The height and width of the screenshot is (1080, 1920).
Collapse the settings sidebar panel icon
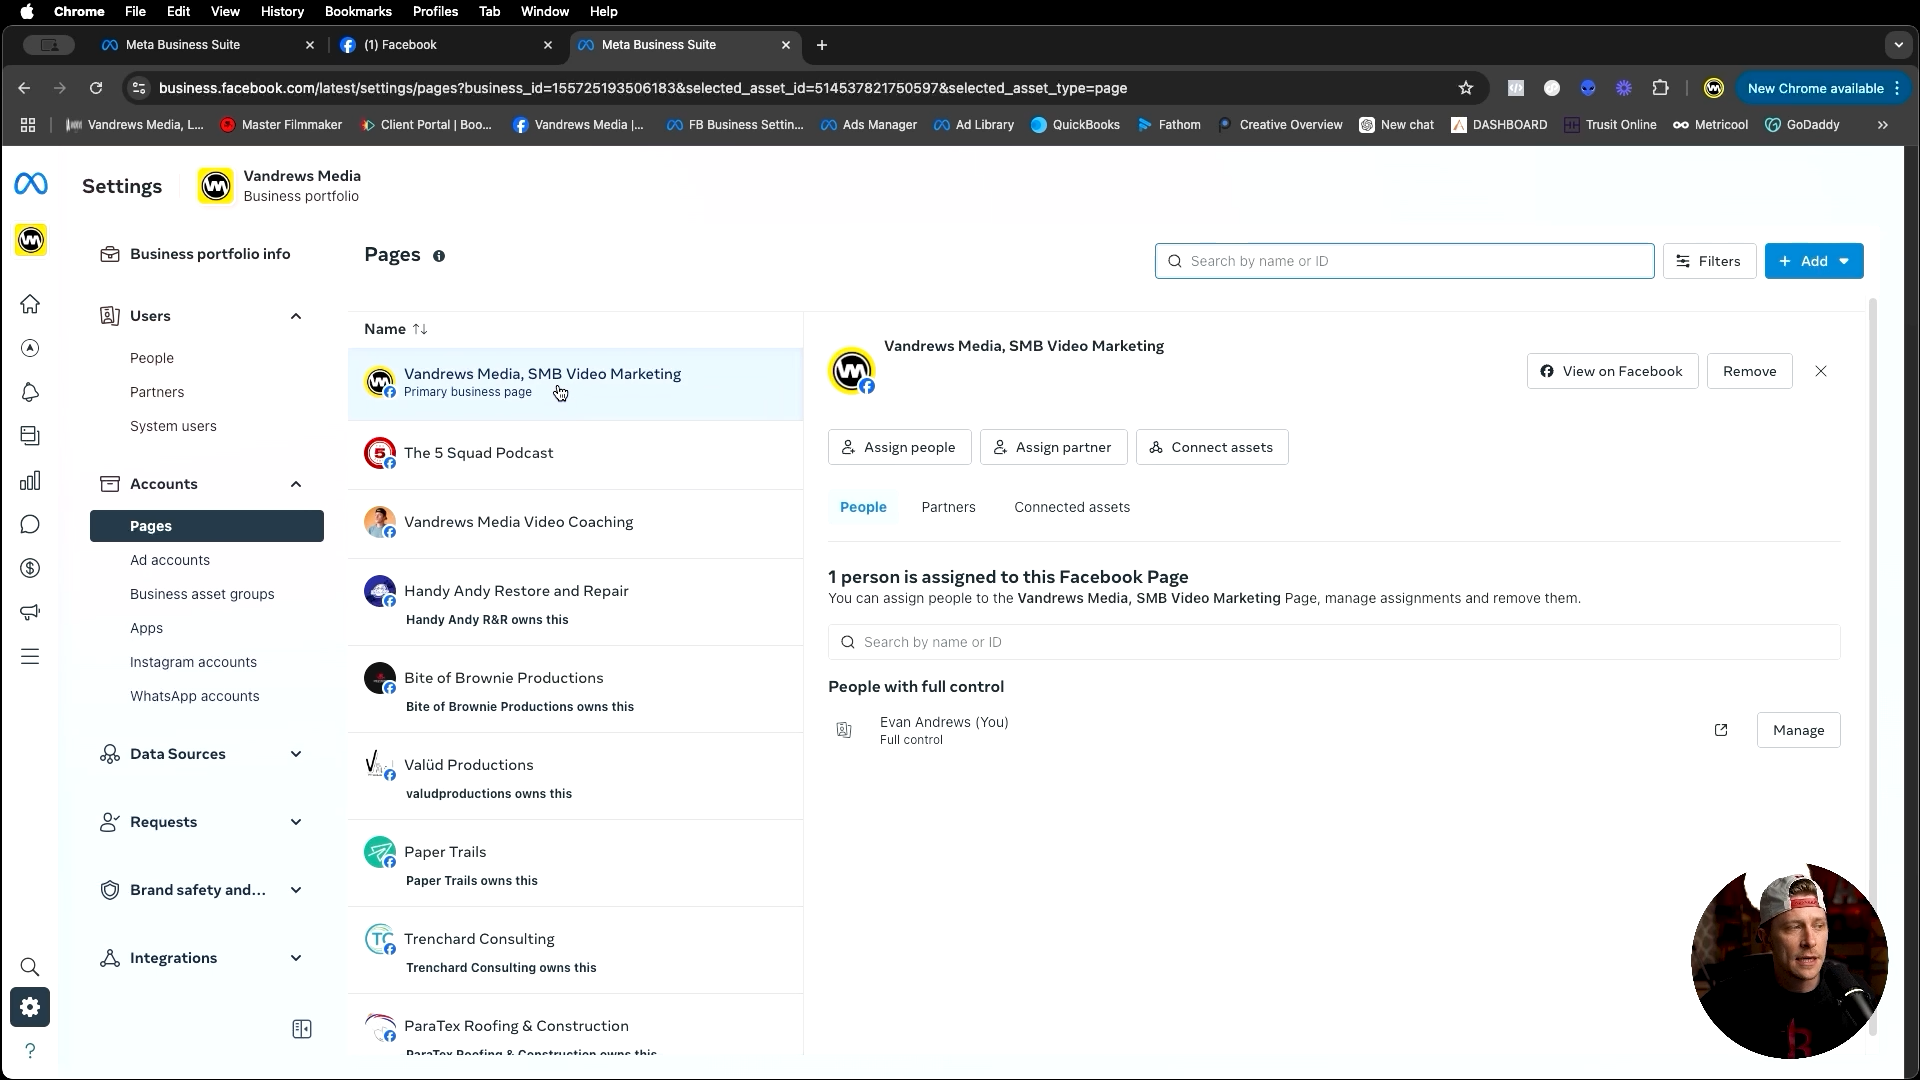pos(302,1029)
